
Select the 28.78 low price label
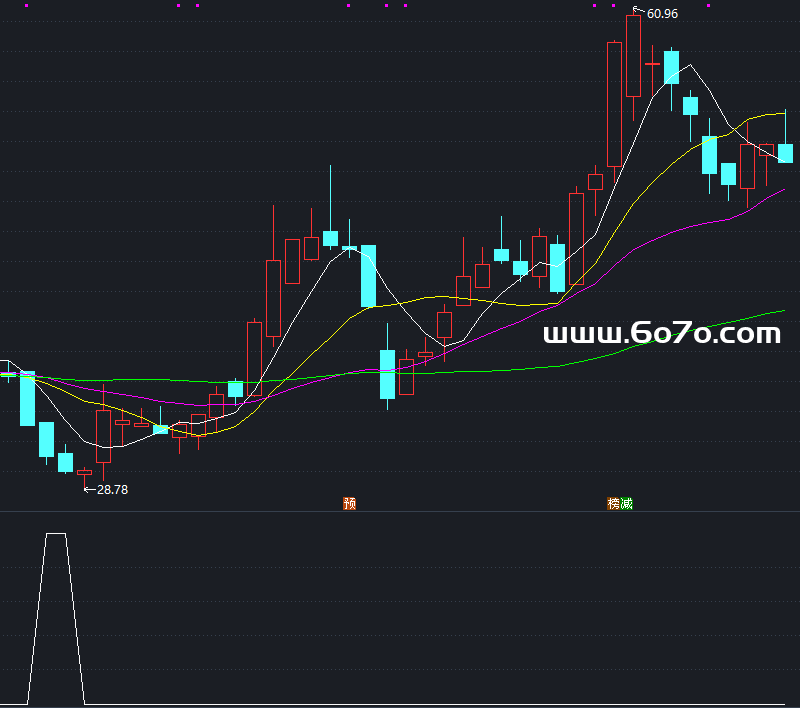[x=112, y=490]
